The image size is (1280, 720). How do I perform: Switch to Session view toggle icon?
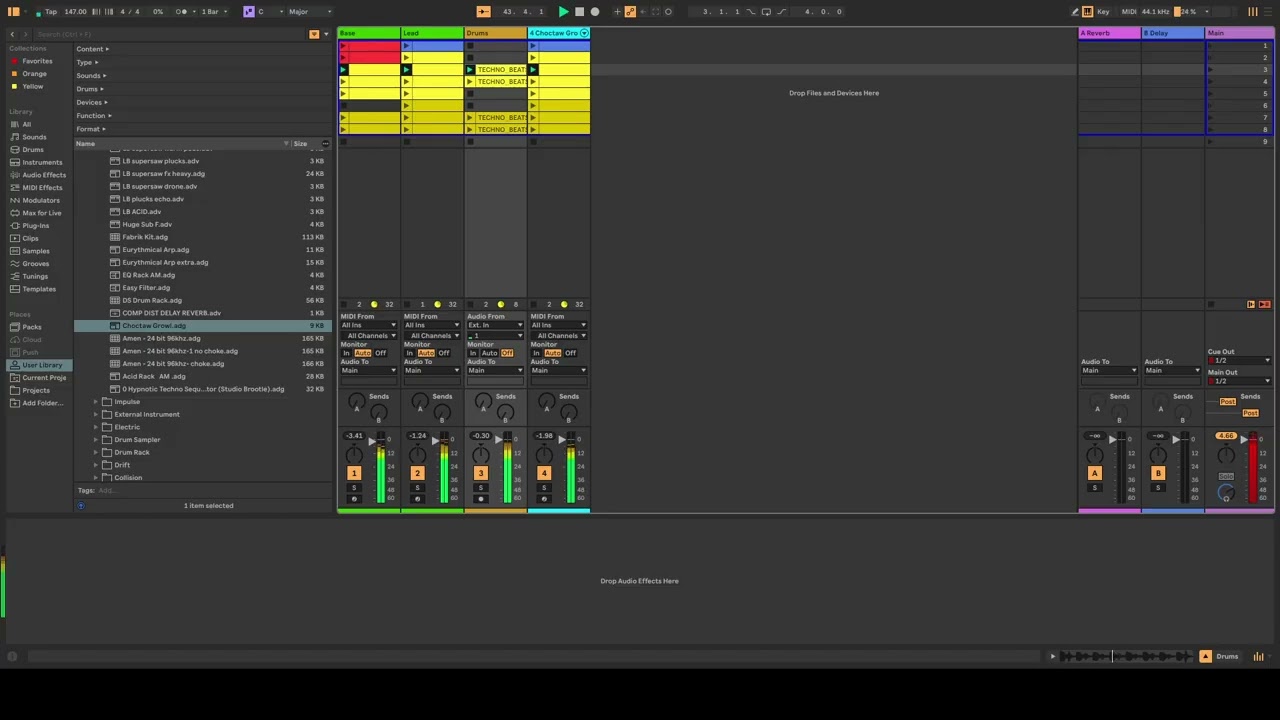click(x=1252, y=12)
